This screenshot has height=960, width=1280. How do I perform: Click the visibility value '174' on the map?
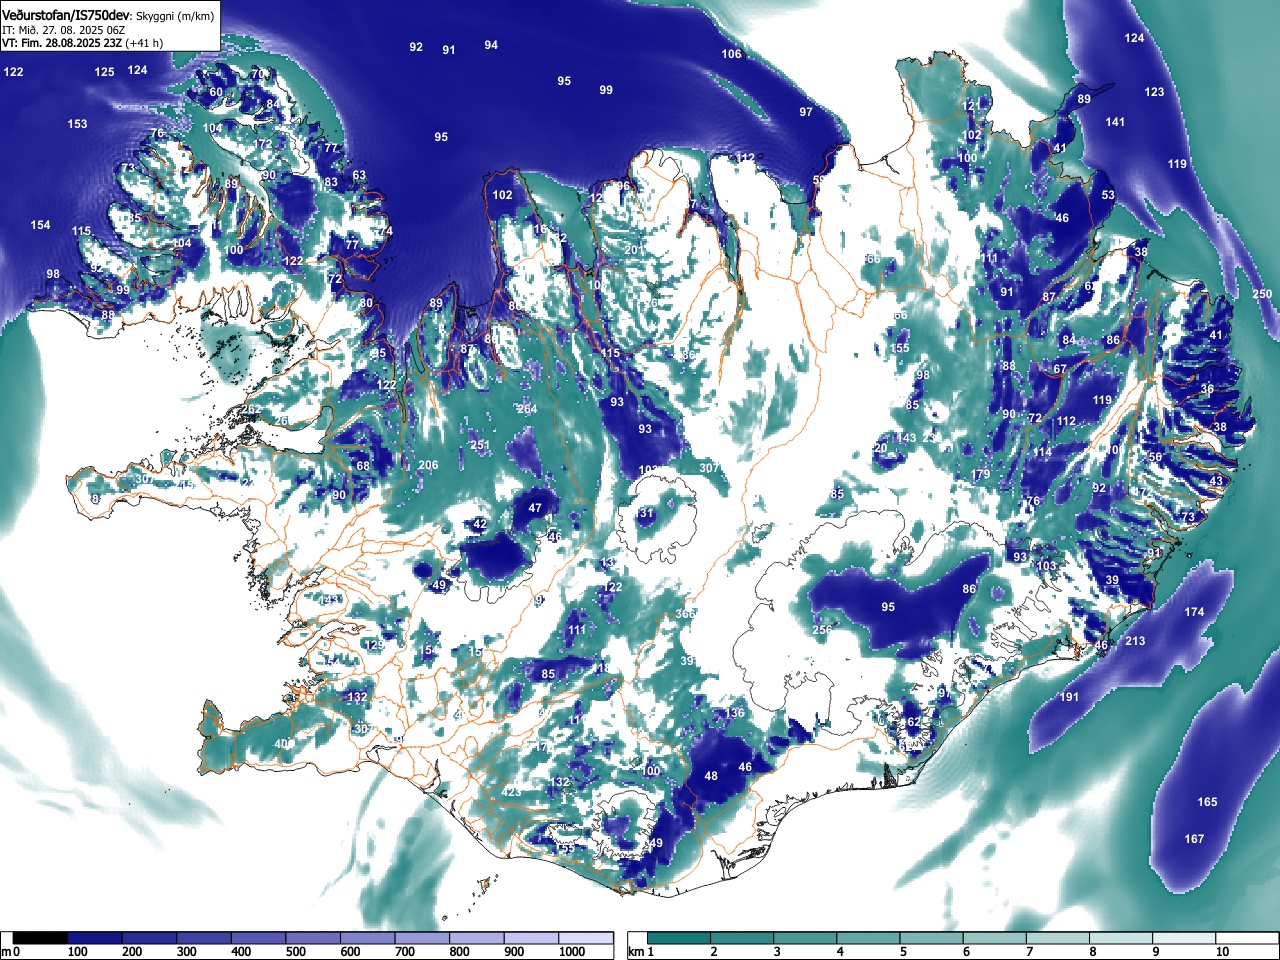coord(1194,612)
